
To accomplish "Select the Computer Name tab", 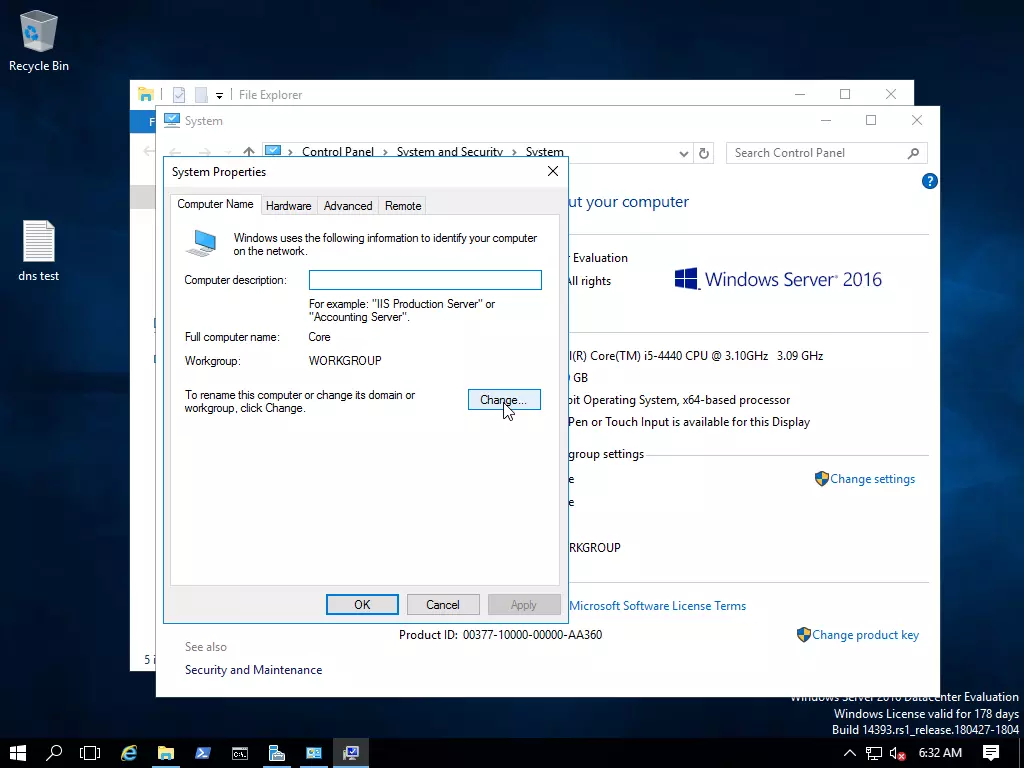I will [x=216, y=204].
